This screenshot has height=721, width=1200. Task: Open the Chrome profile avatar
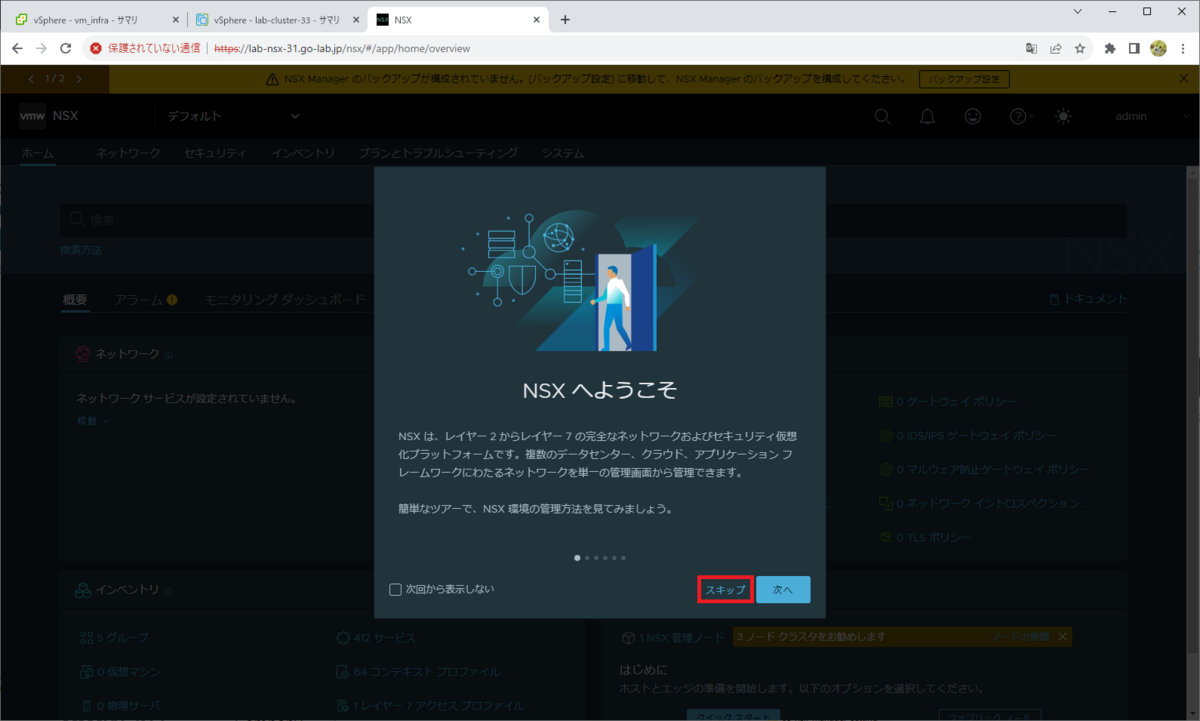(x=1159, y=48)
